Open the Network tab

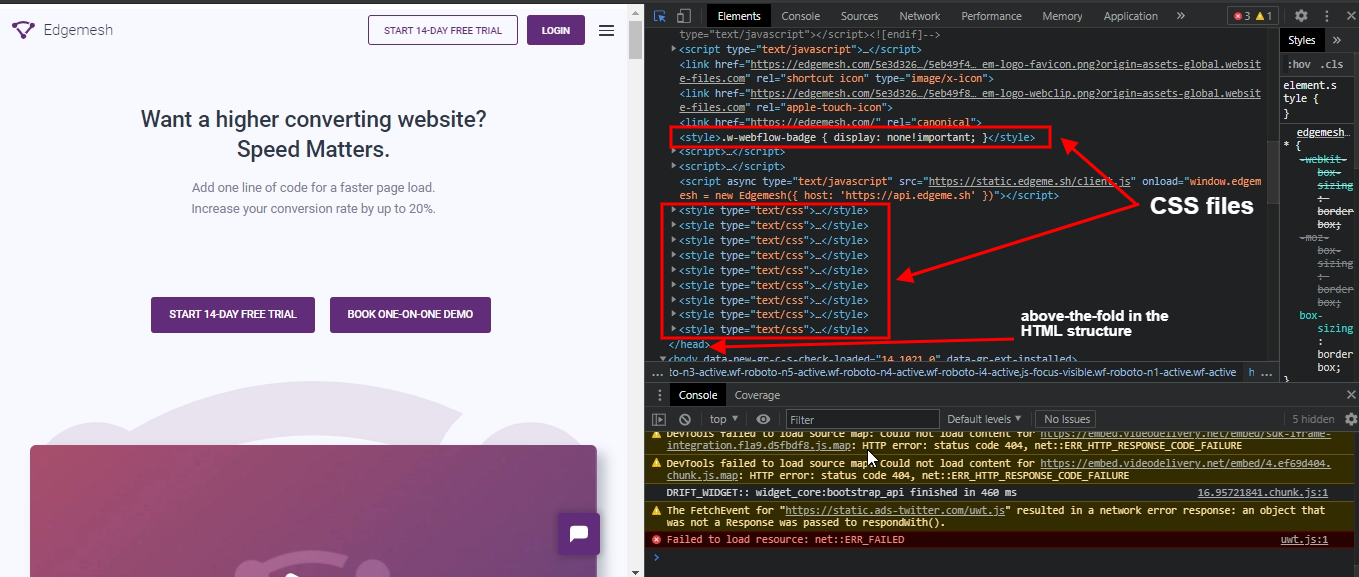(919, 16)
